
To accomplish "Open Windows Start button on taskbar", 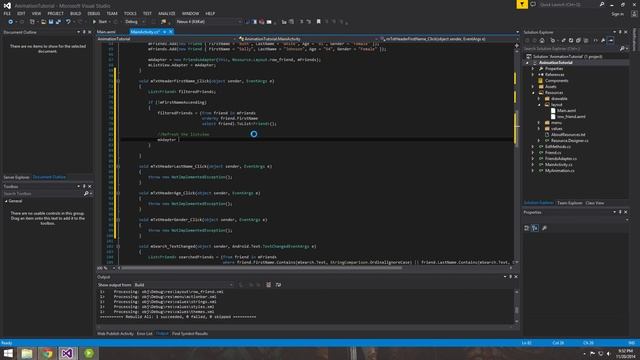I will pos(8,353).
